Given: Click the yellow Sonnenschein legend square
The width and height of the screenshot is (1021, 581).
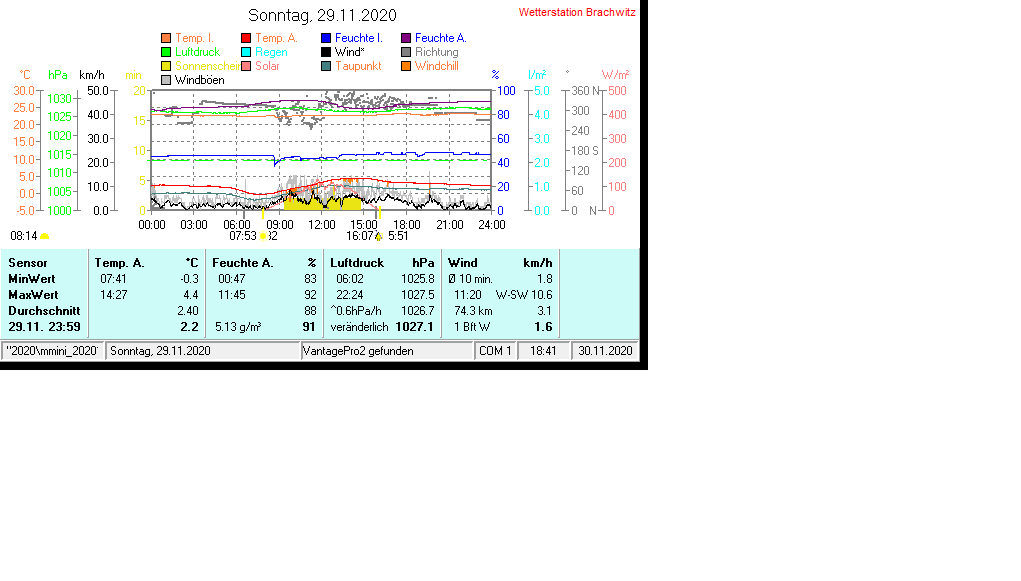Looking at the screenshot, I should (166, 66).
